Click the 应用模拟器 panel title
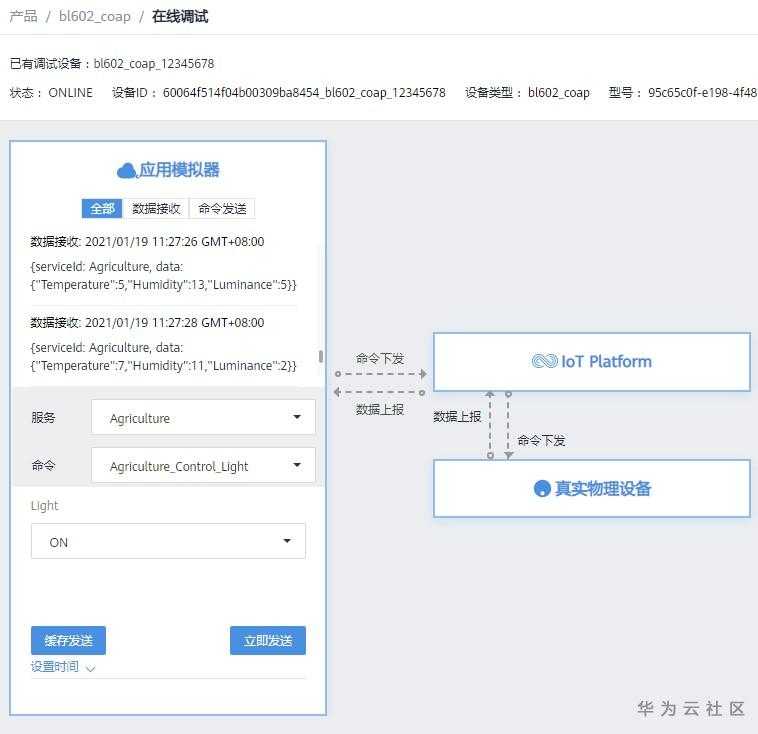The height and width of the screenshot is (734, 758). [179, 170]
